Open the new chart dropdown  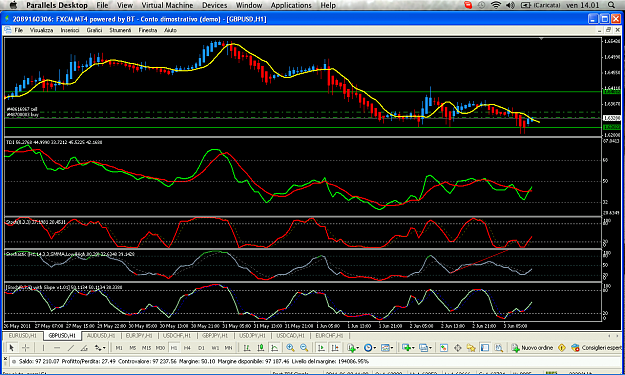[x=407, y=348]
